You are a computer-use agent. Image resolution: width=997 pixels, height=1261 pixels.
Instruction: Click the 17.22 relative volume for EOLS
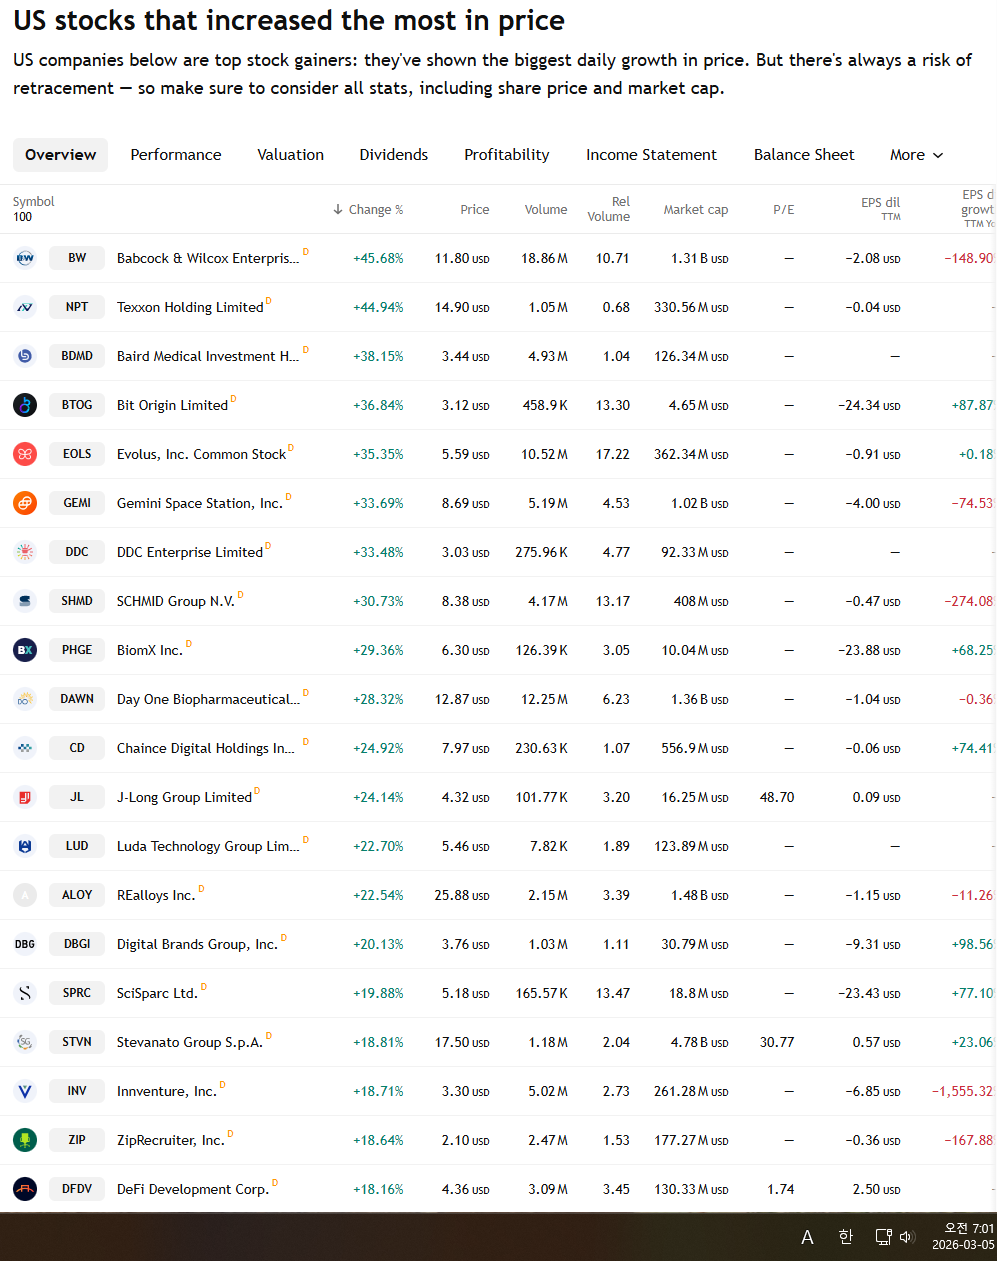pyautogui.click(x=613, y=454)
